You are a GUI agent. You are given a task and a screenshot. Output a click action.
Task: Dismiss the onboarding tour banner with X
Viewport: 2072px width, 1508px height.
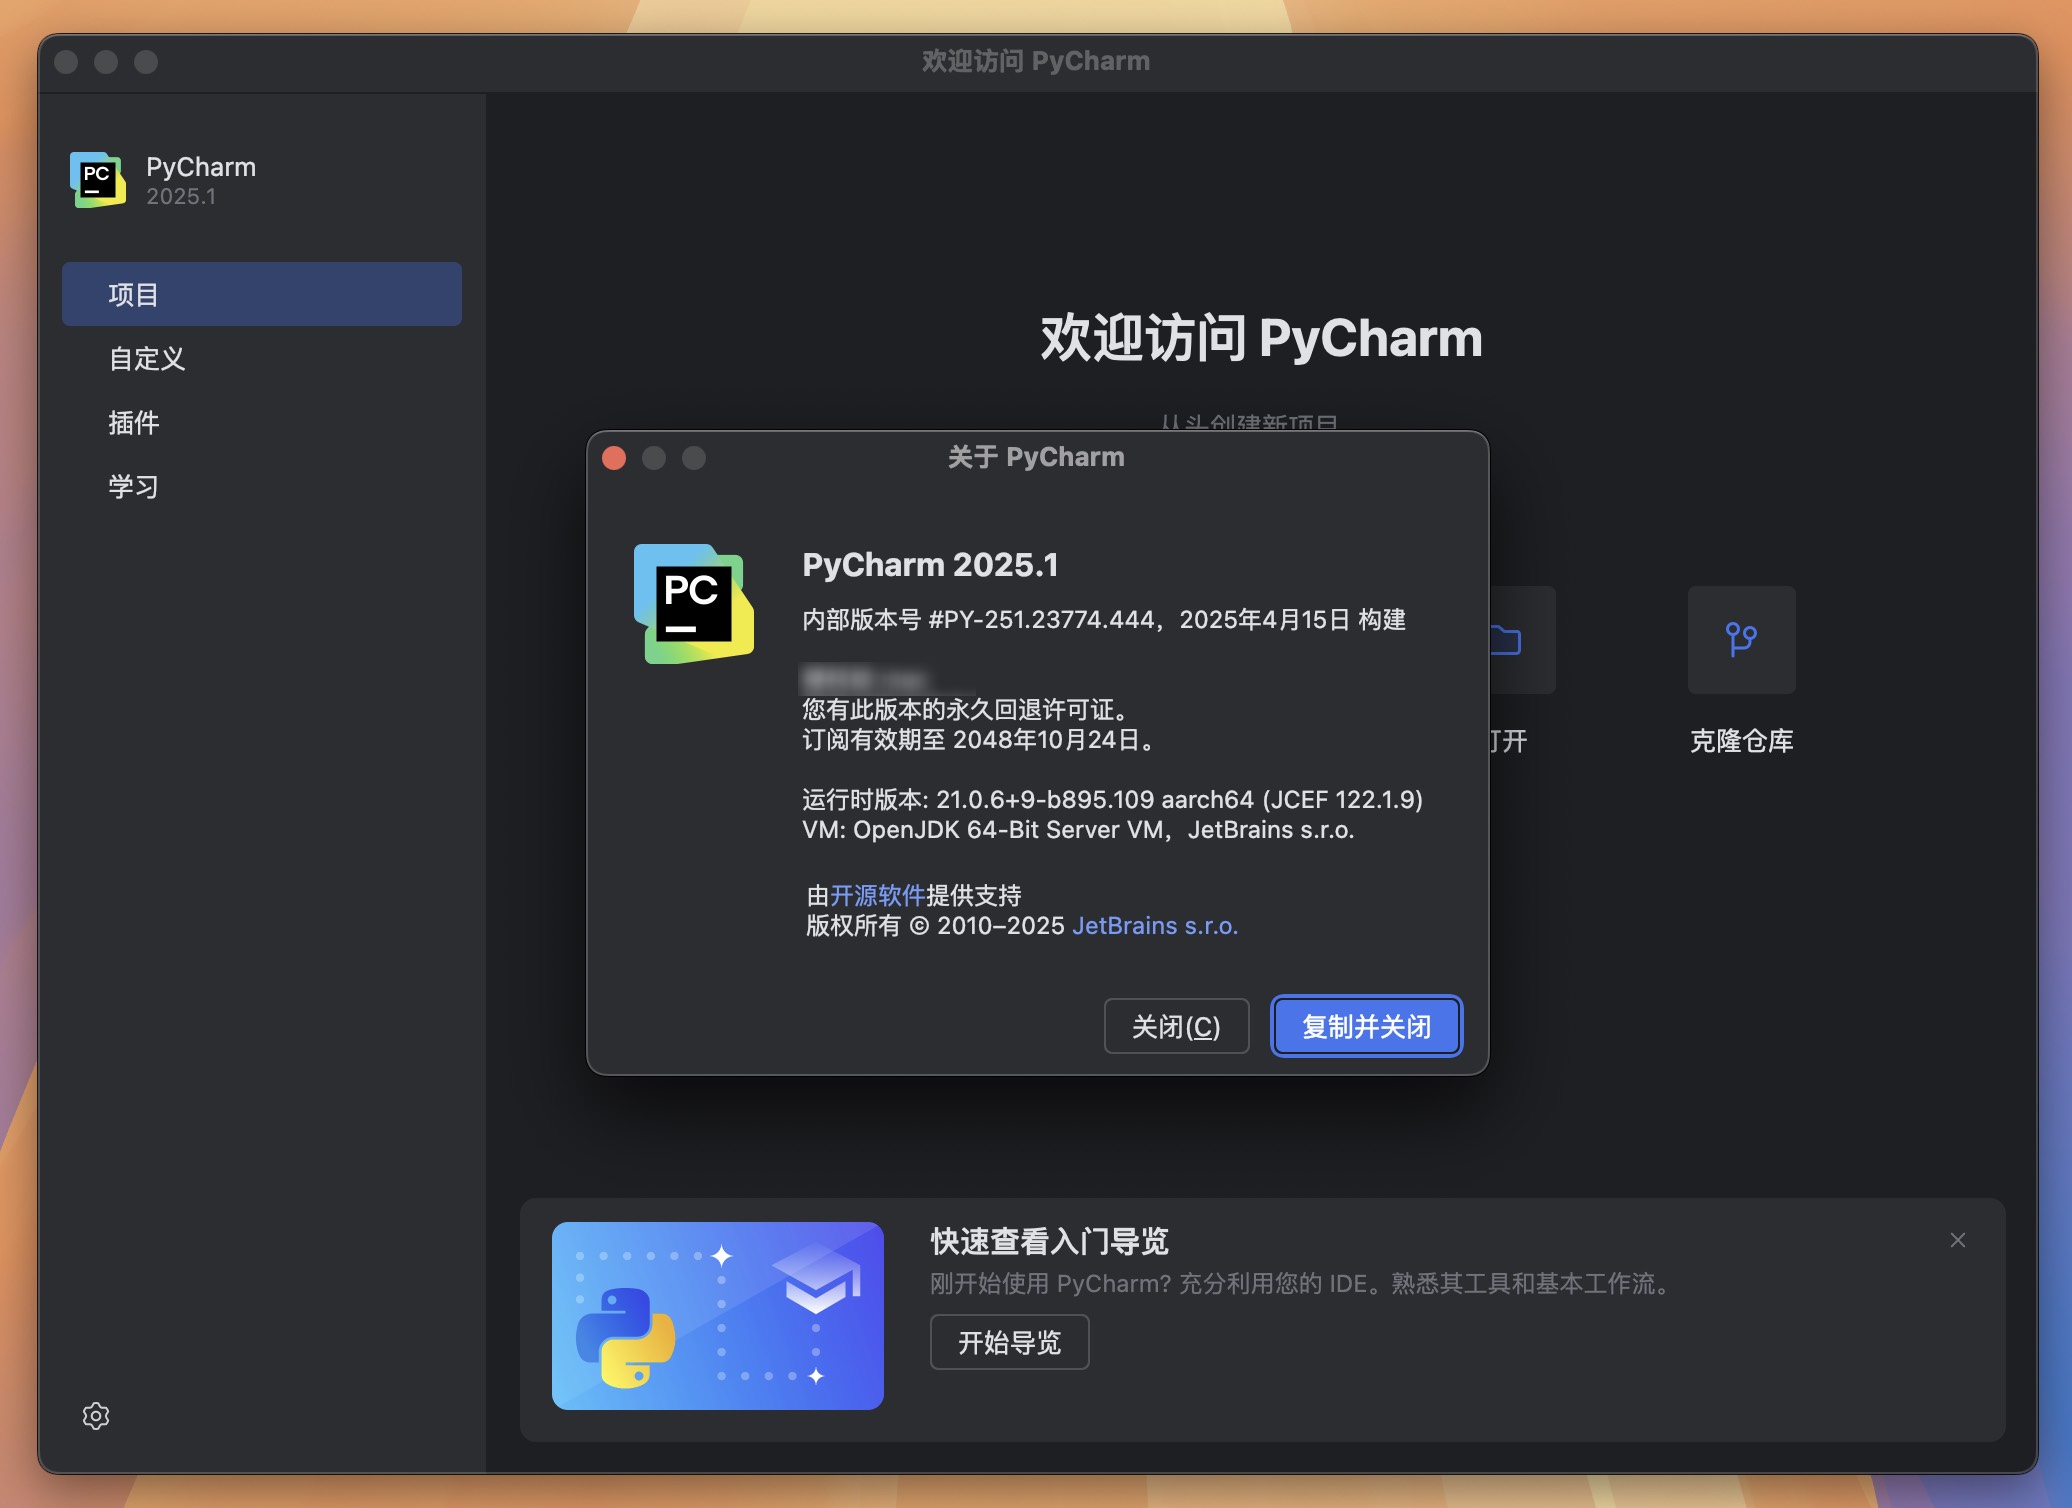point(1958,1240)
